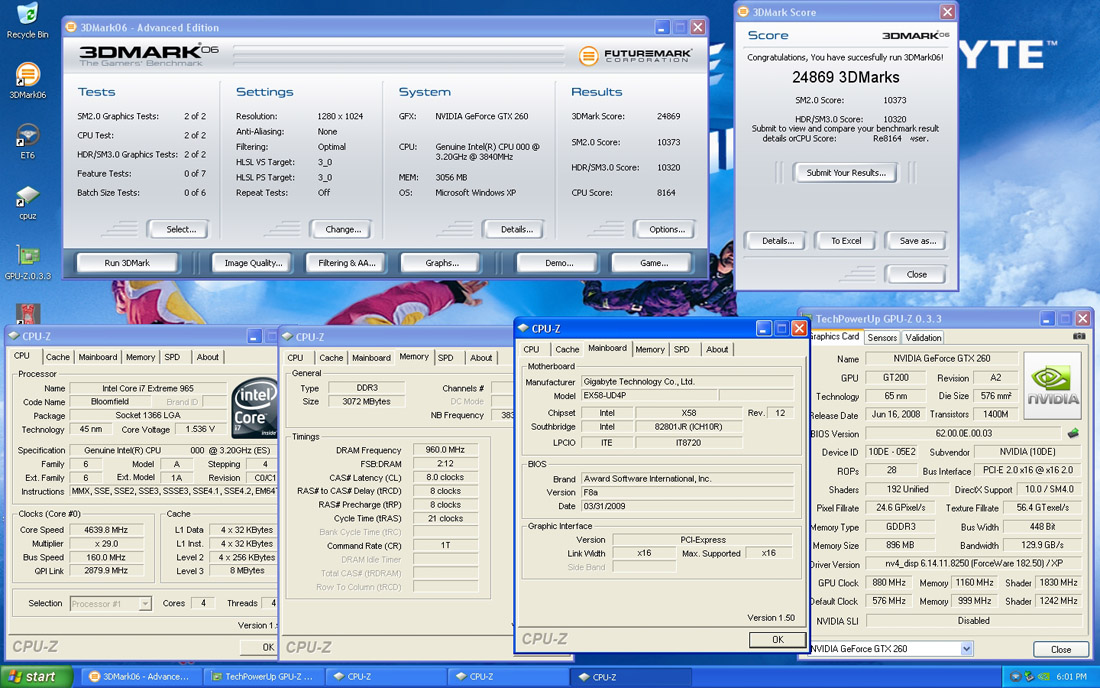
Task: Open the Recycle Bin desktop icon
Action: click(27, 20)
